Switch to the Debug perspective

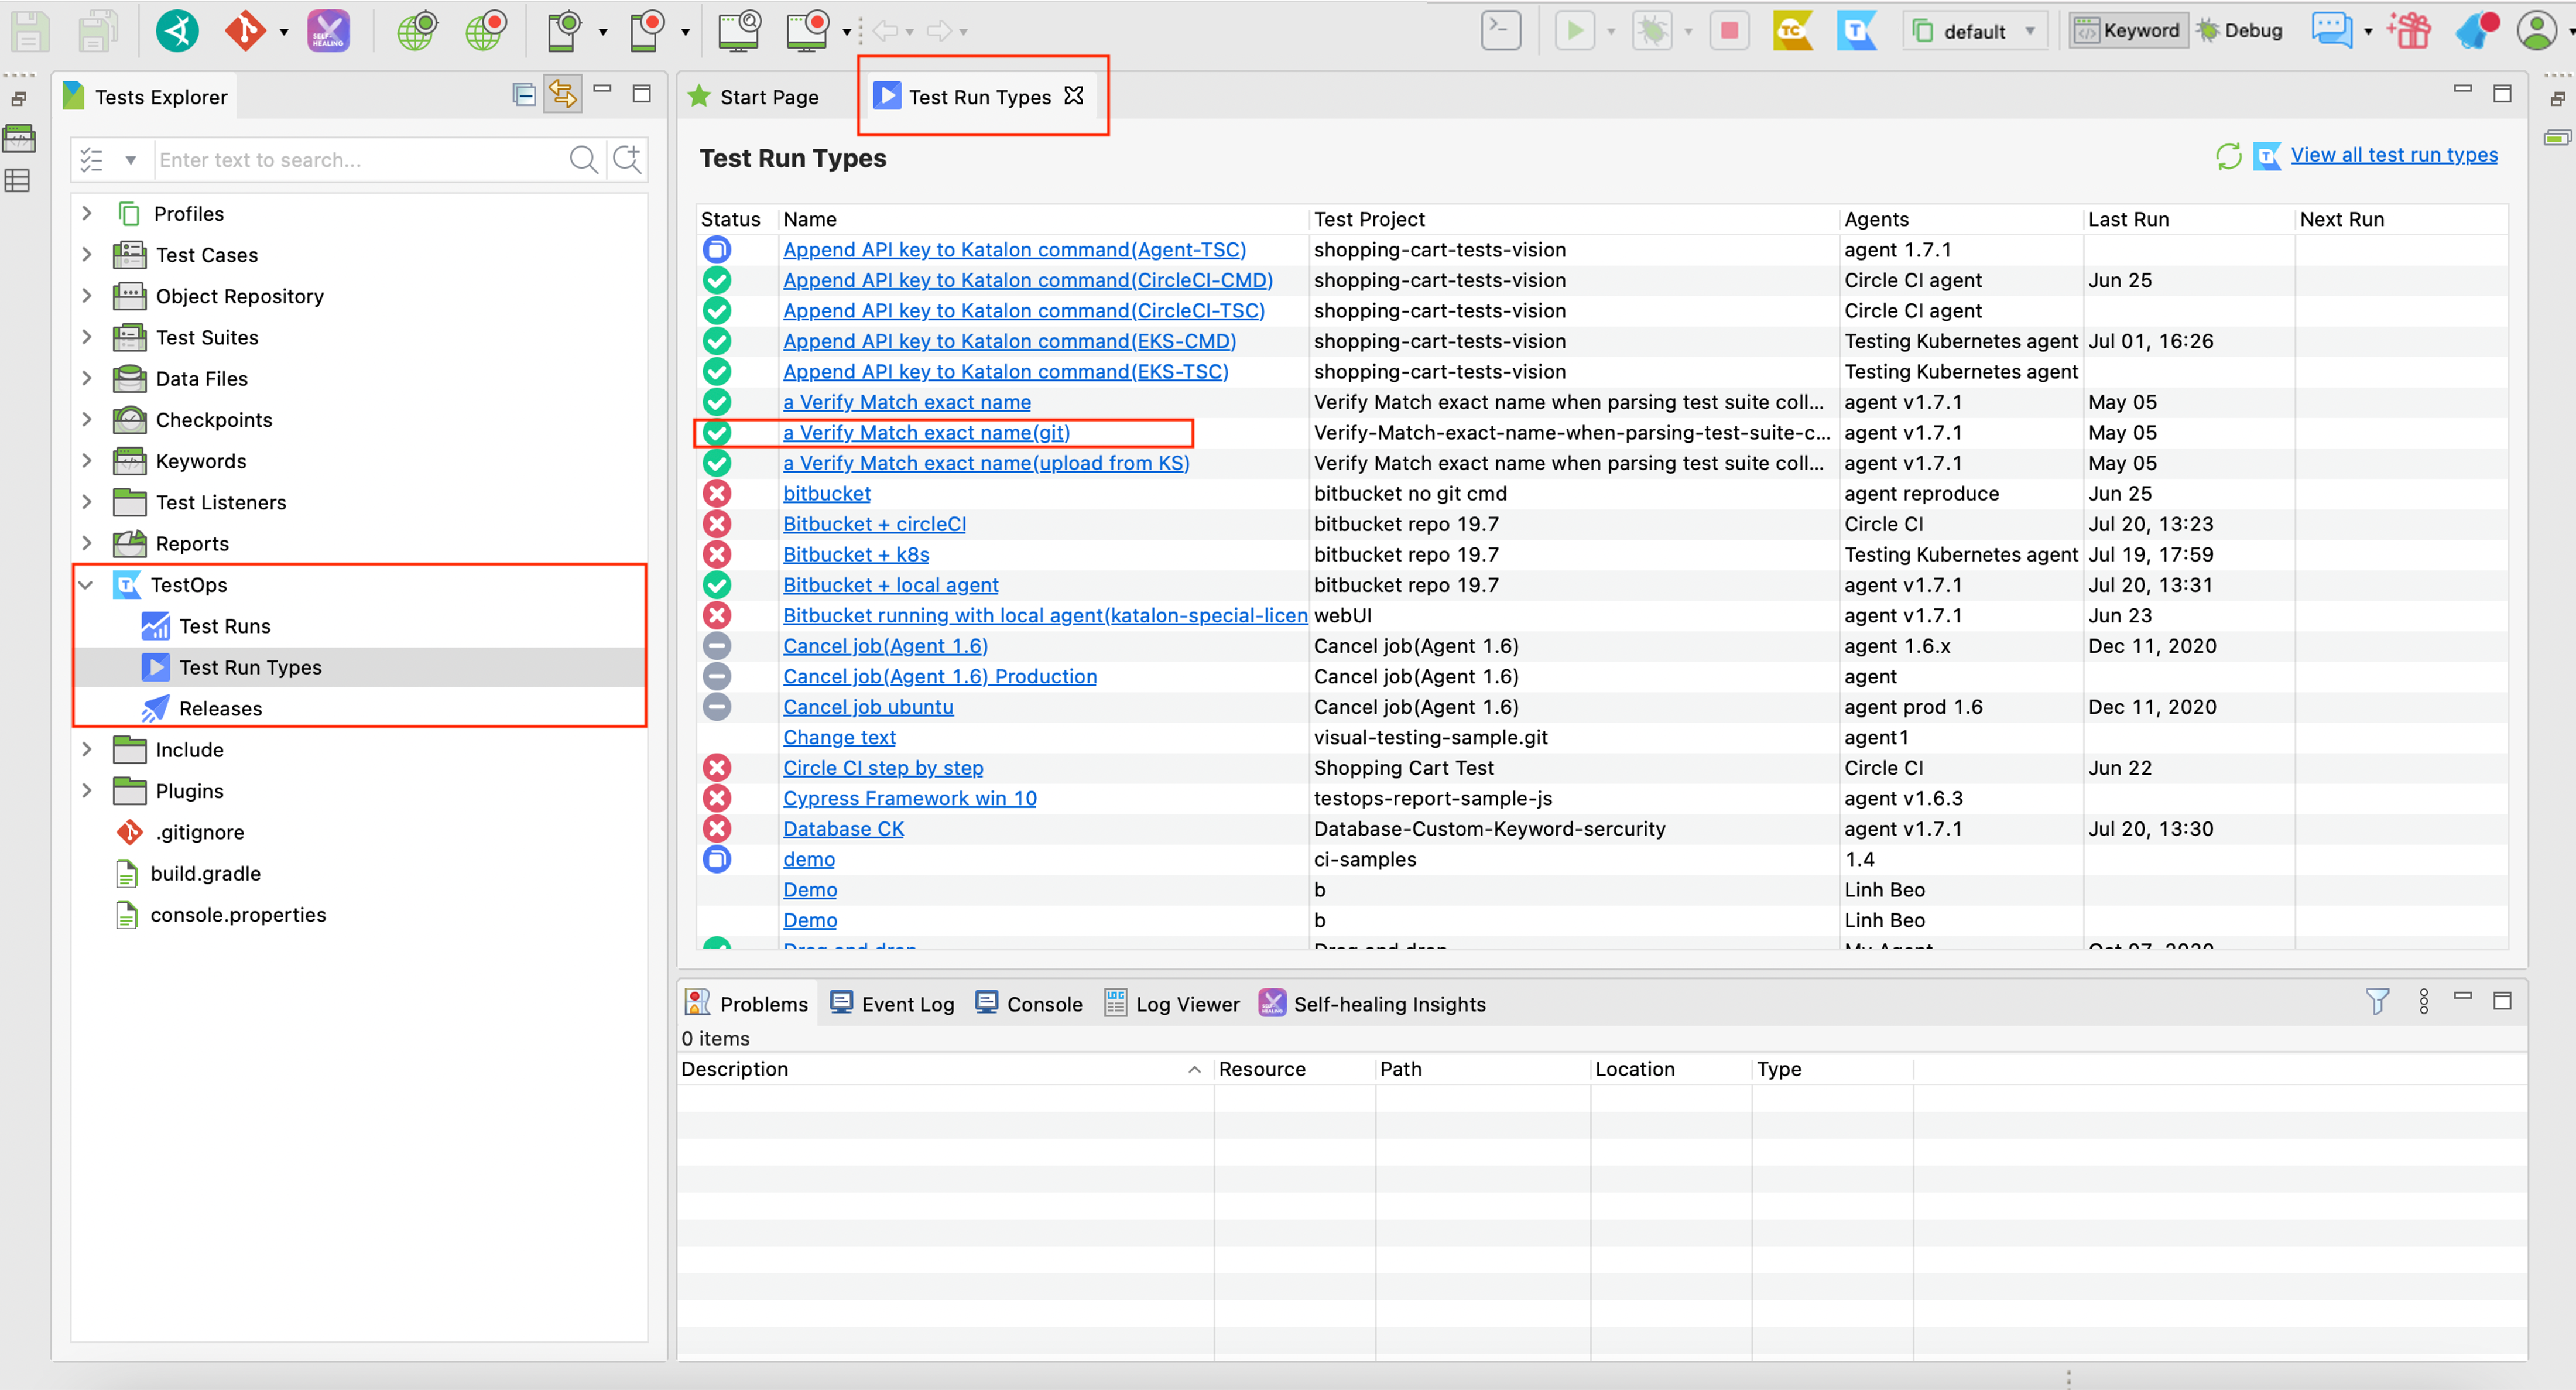[2240, 31]
